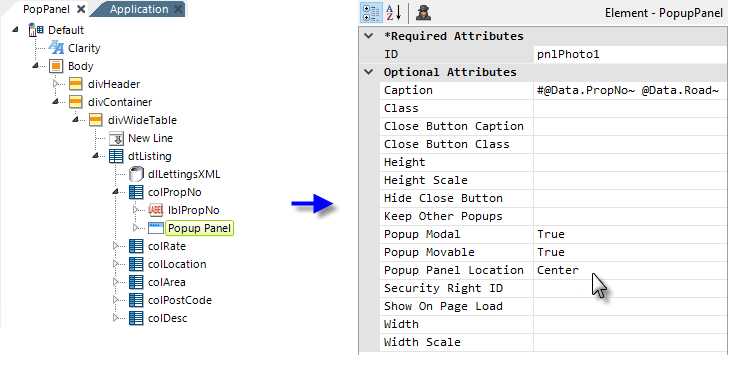730x377 pixels.
Task: Click the Security Right ID value field
Action: click(x=630, y=289)
